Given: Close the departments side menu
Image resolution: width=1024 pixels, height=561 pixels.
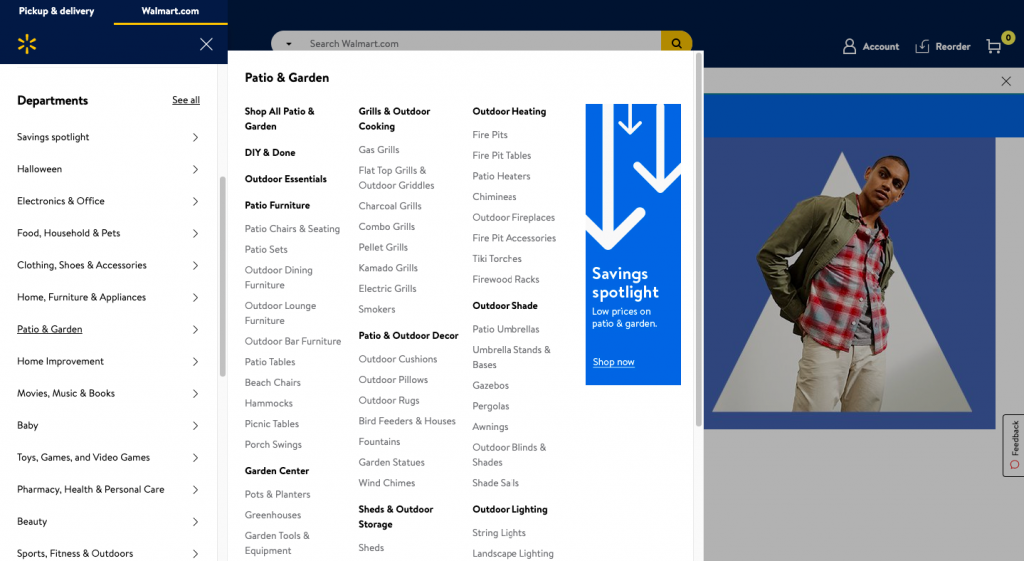Looking at the screenshot, I should click(x=206, y=44).
